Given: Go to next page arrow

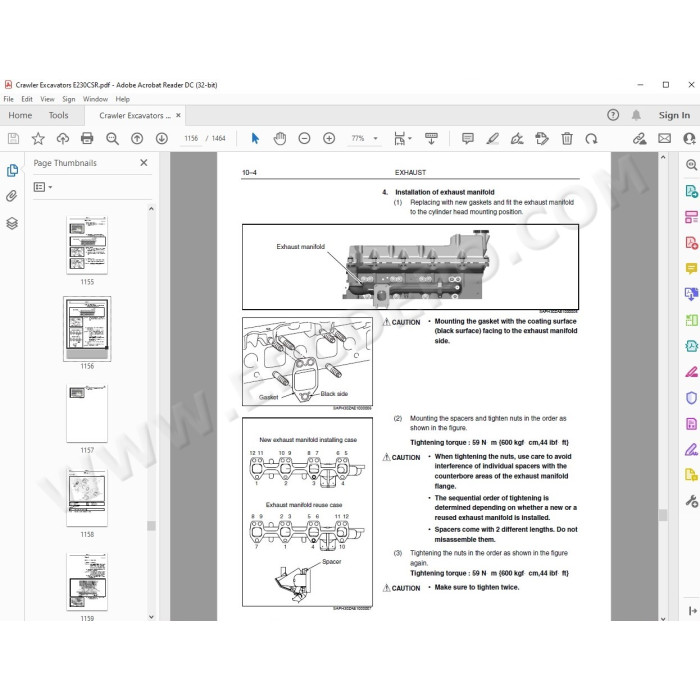Looking at the screenshot, I should [x=162, y=138].
